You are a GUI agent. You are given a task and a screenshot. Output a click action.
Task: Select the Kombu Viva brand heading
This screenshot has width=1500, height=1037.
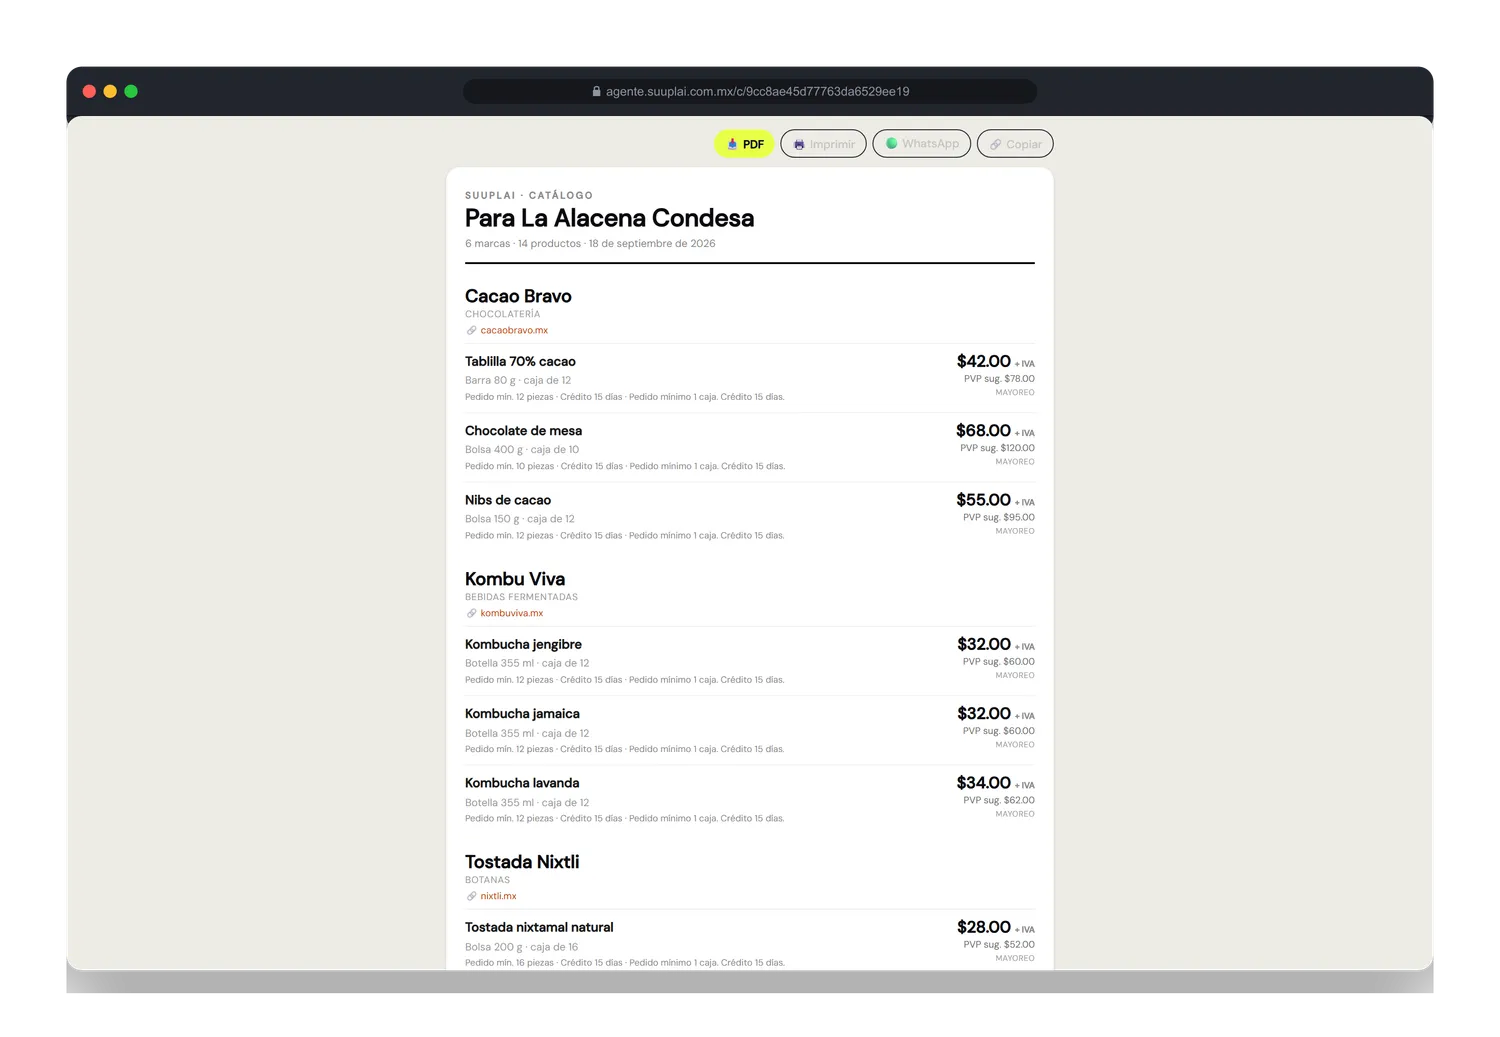click(x=515, y=579)
